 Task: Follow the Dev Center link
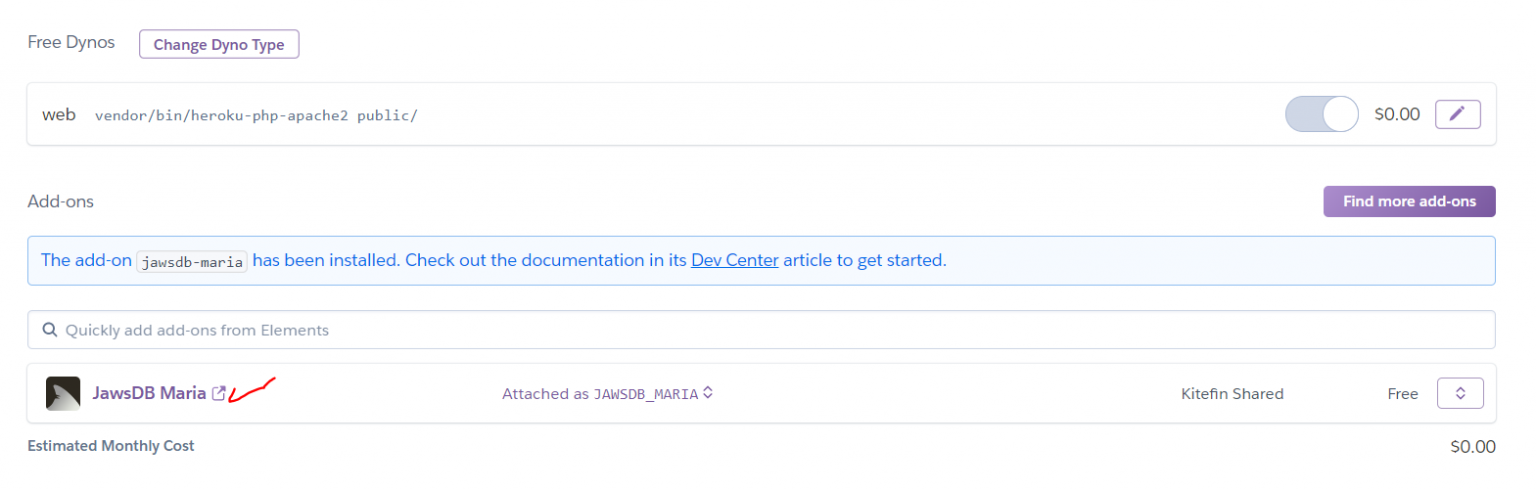click(x=735, y=260)
